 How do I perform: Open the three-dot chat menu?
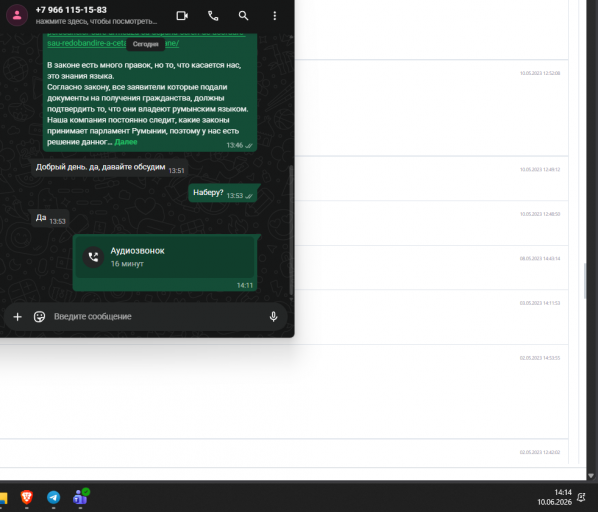[x=275, y=16]
